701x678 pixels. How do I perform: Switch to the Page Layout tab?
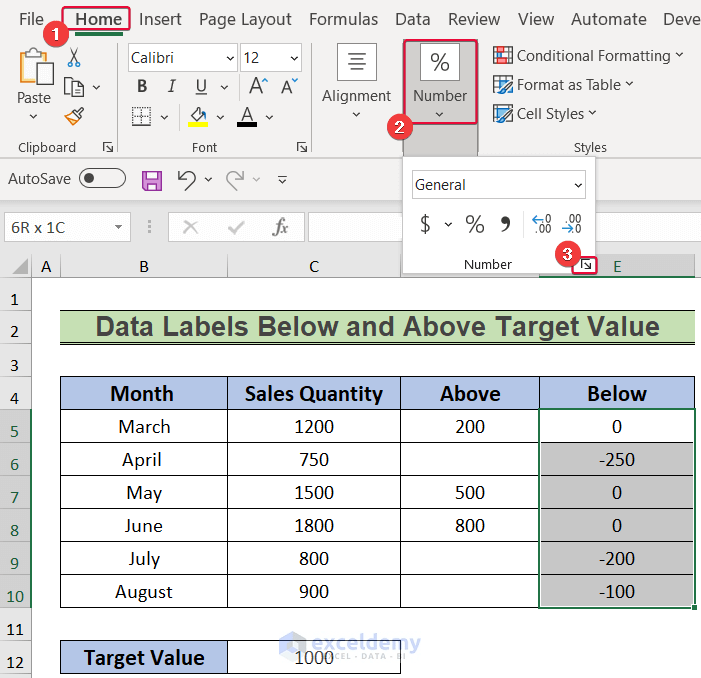click(x=245, y=19)
